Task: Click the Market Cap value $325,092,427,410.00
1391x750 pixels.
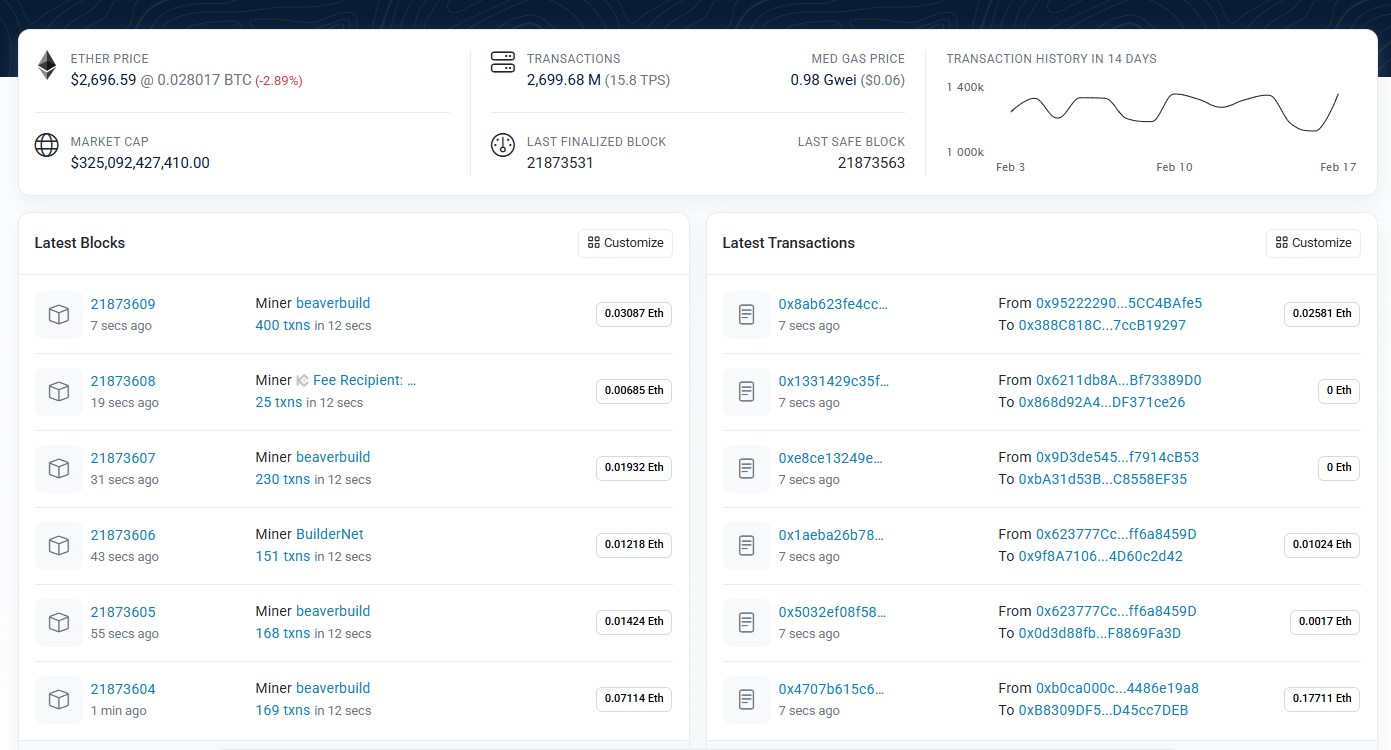Action: (140, 163)
